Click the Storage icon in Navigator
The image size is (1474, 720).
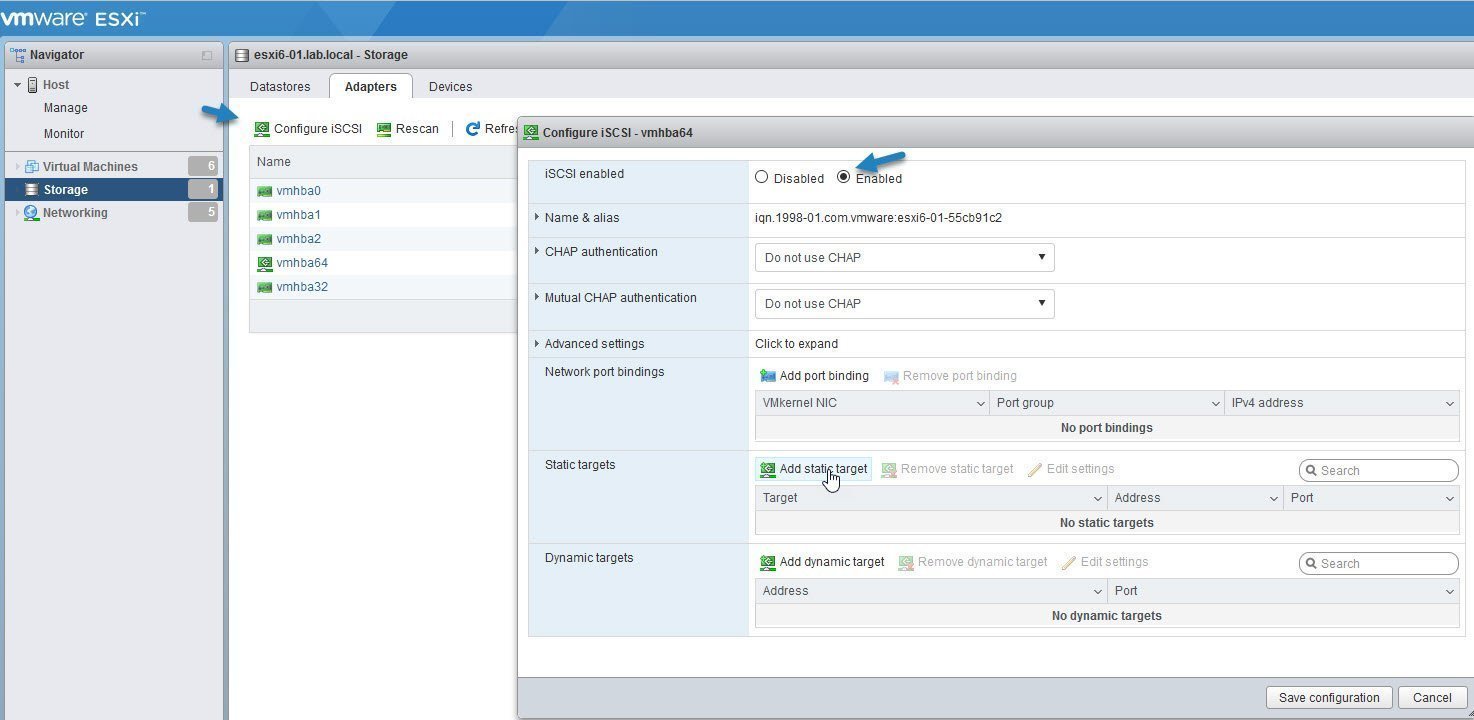click(x=31, y=190)
